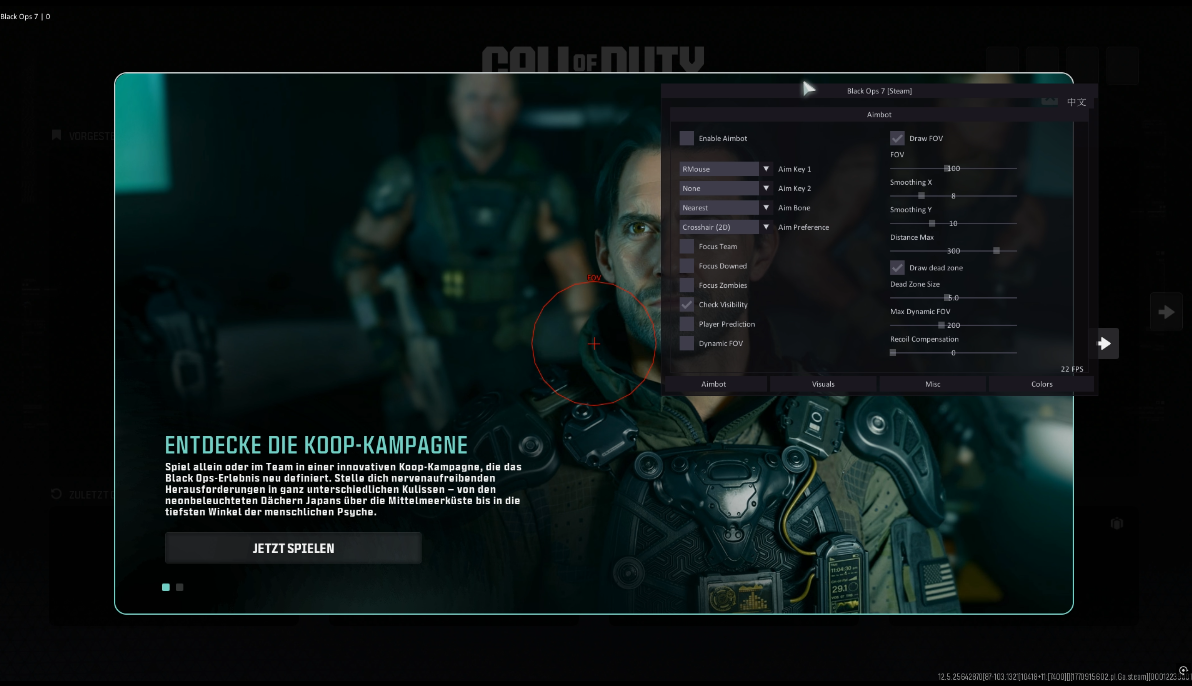Expand the Aim Preference Crosshair (2D) dropdown
Viewport: 1192px width, 686px height.
point(724,227)
